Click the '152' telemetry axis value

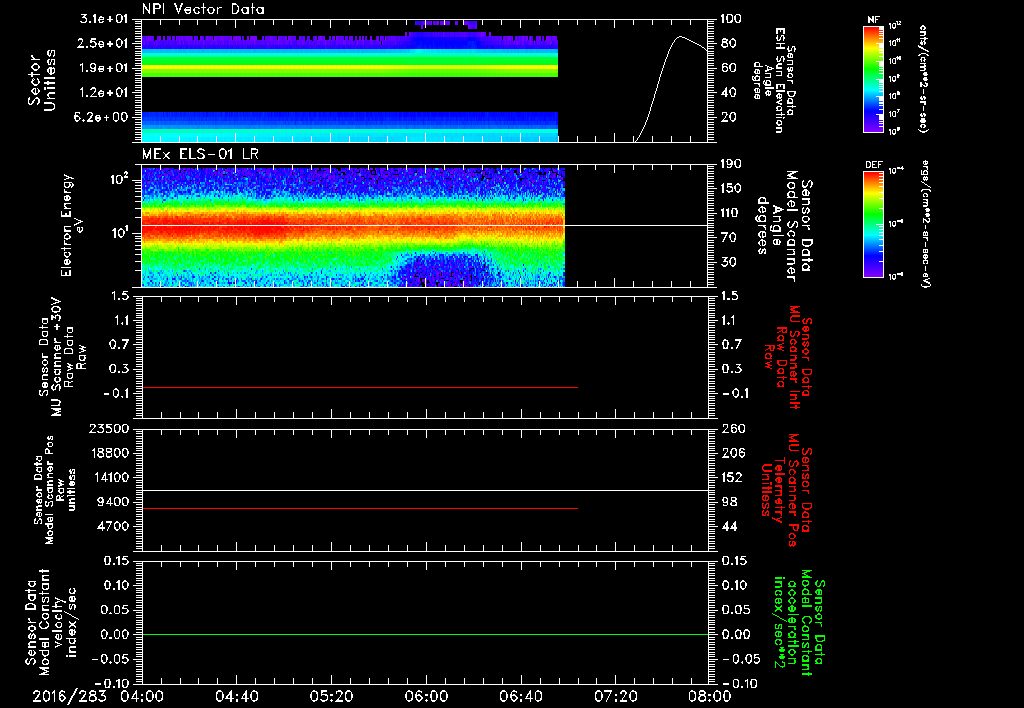point(733,477)
